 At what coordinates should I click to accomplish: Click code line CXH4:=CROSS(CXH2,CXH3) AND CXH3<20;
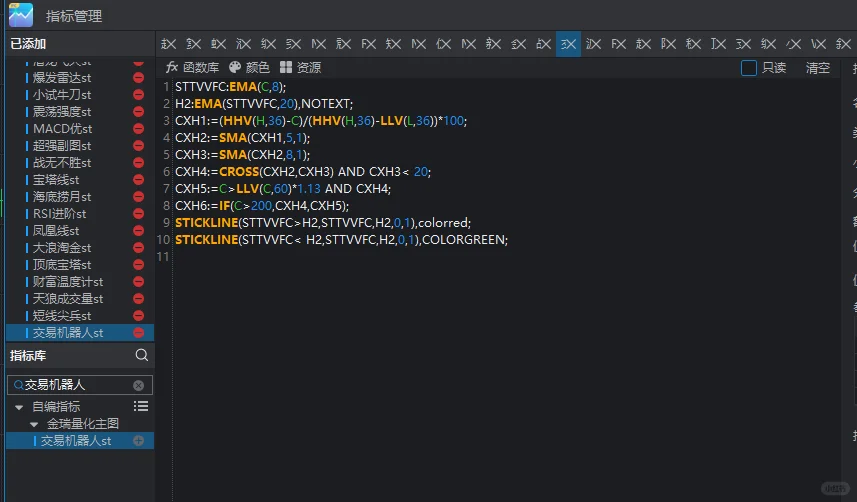[303, 171]
